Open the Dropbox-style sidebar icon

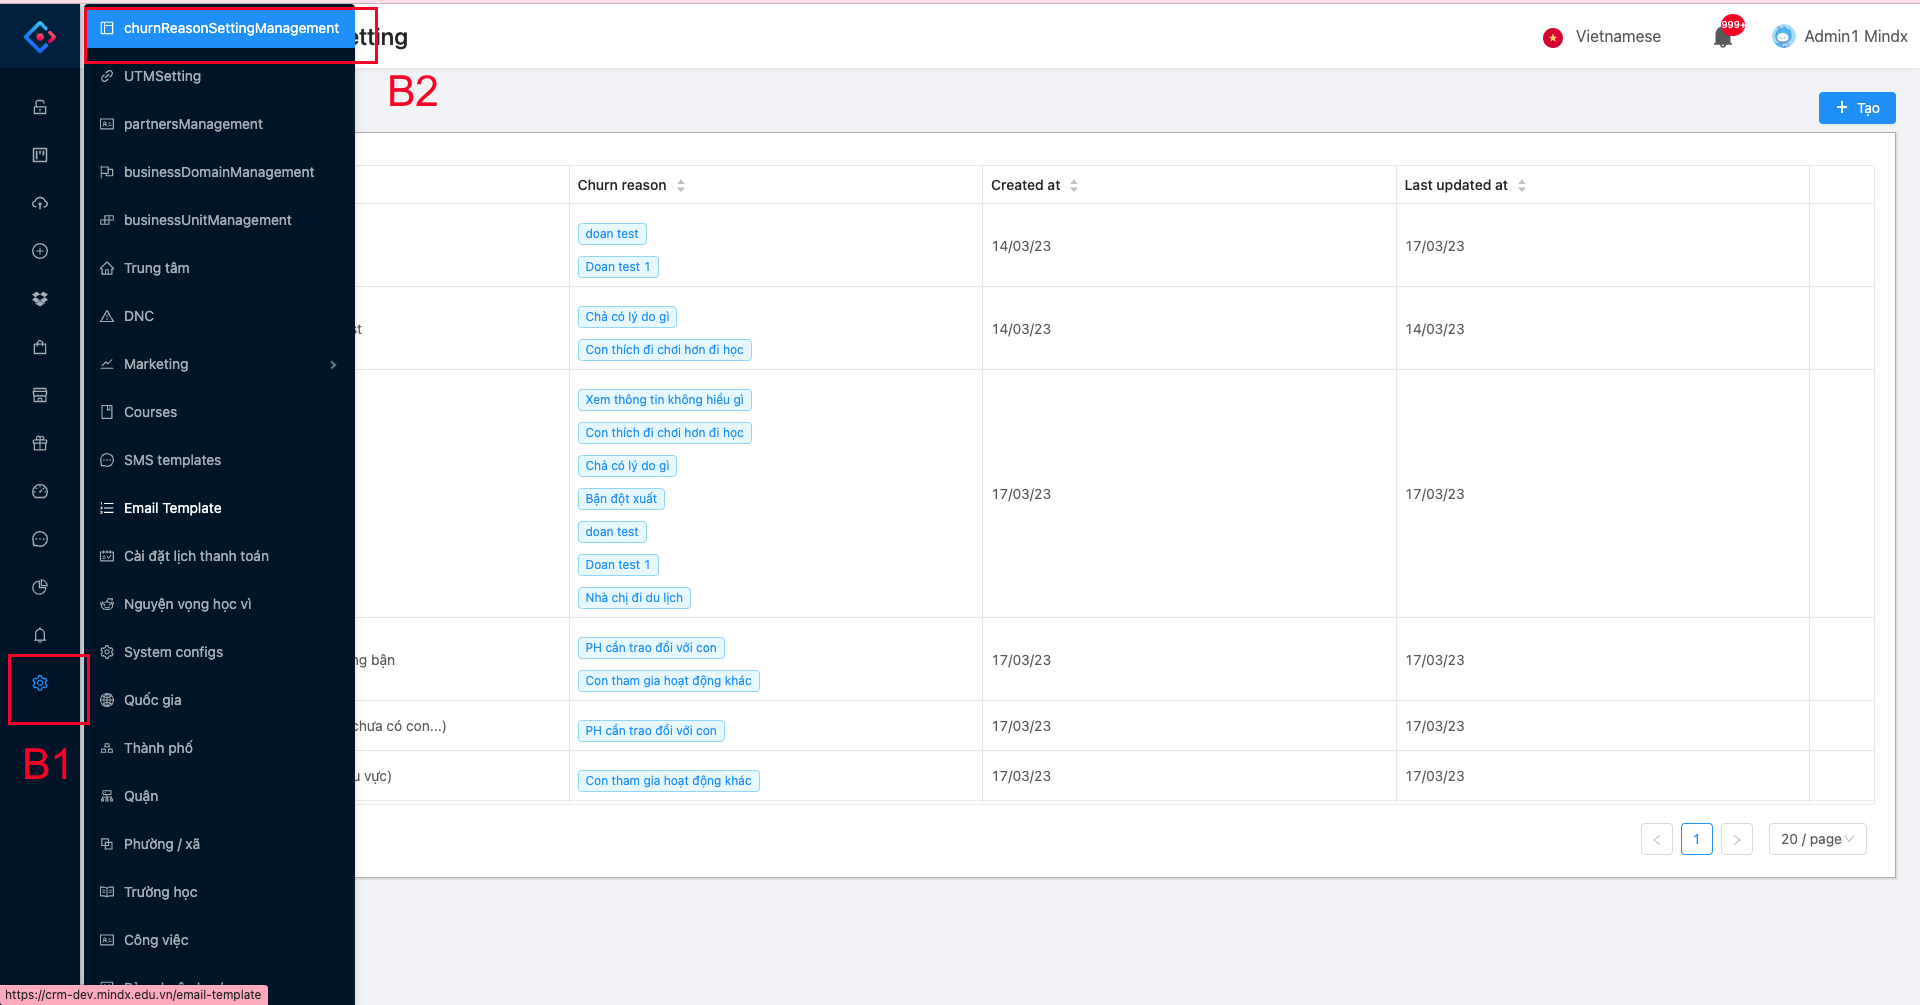(x=40, y=299)
